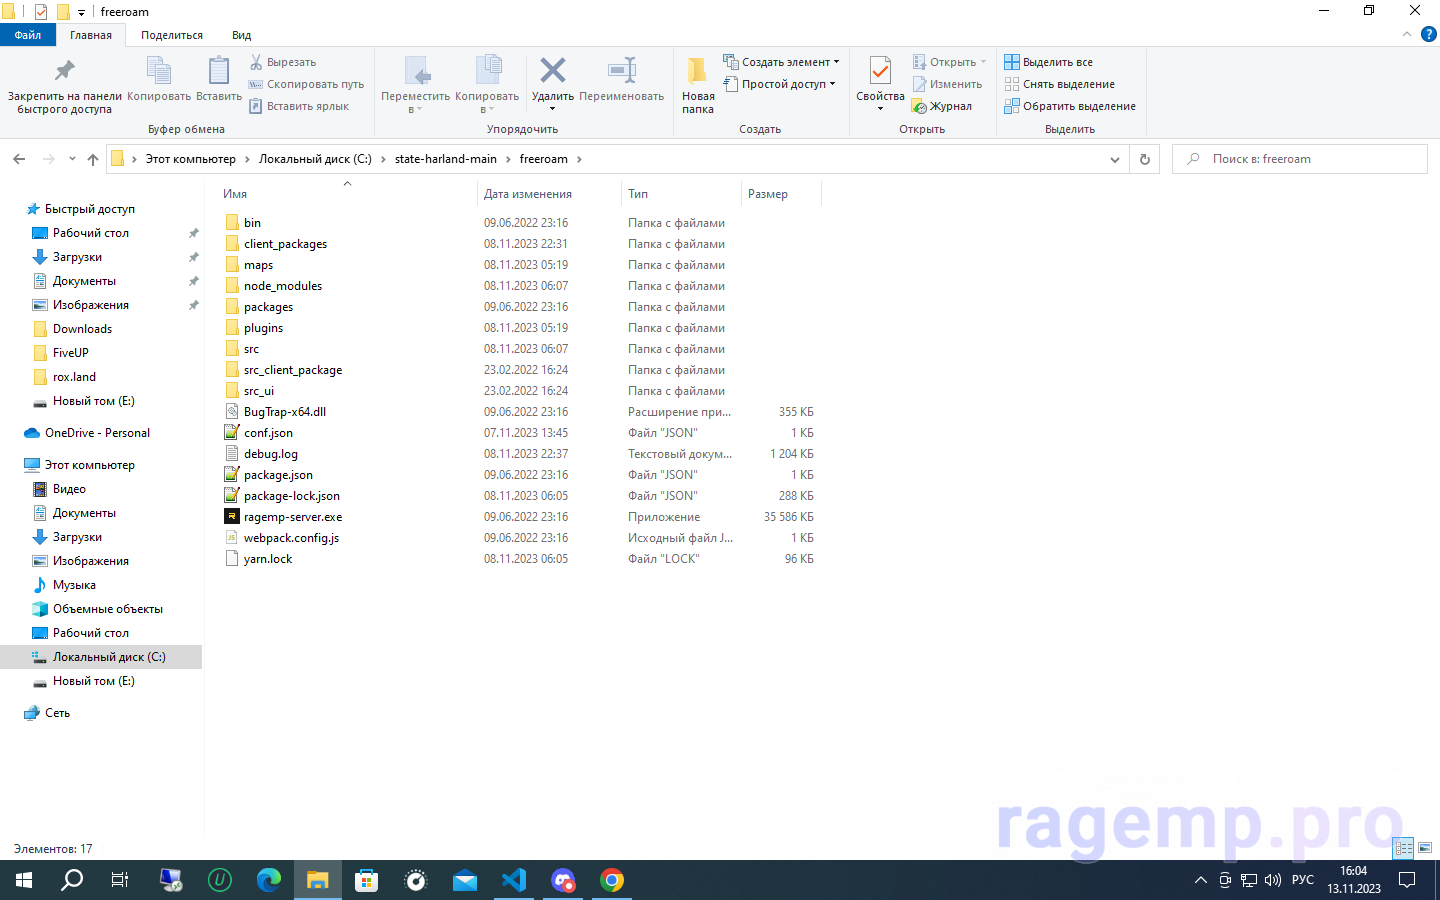1440x900 pixels.
Task: Switch to details view in status bar
Action: click(x=1404, y=848)
